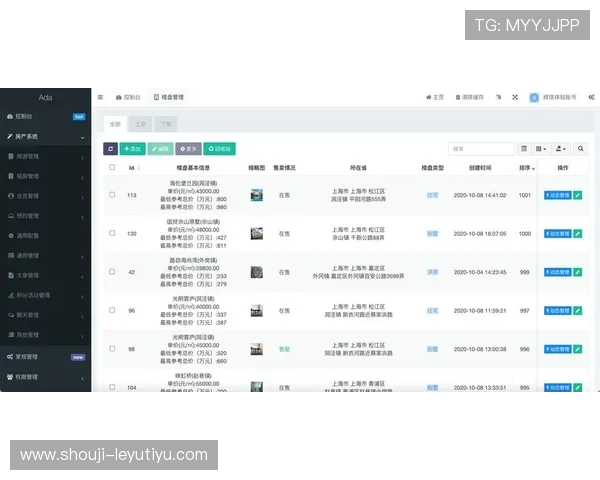Click green edit pencil for row 42
The width and height of the screenshot is (600, 480).
pos(577,272)
